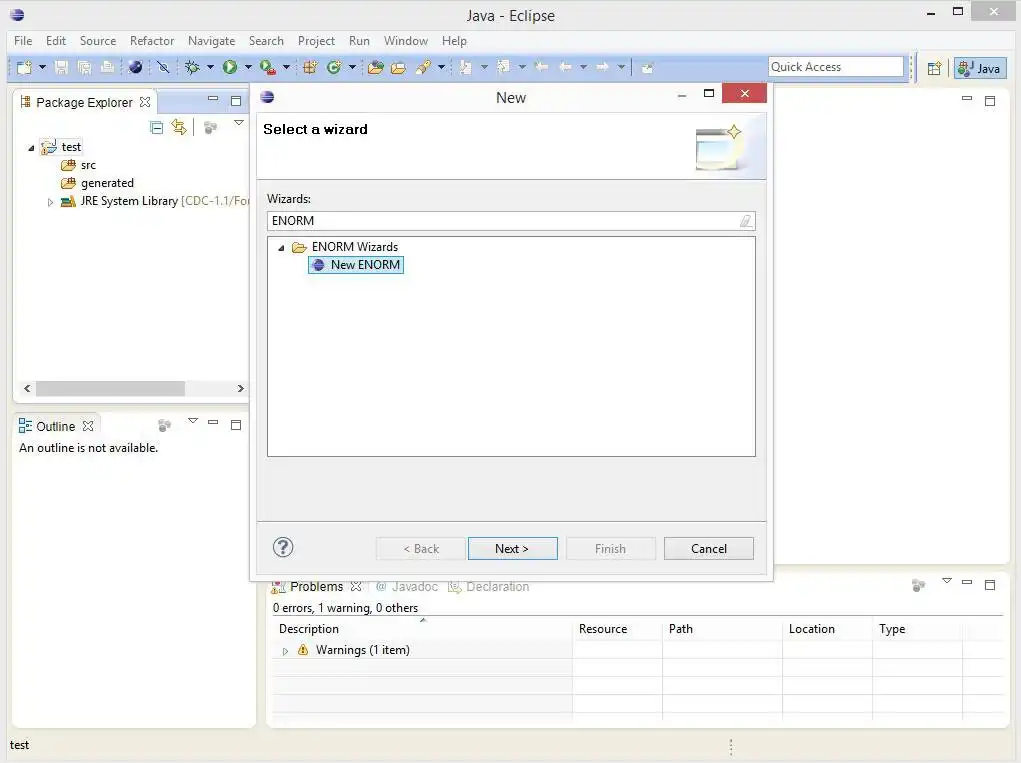Sort Problems by Resource column

point(617,629)
